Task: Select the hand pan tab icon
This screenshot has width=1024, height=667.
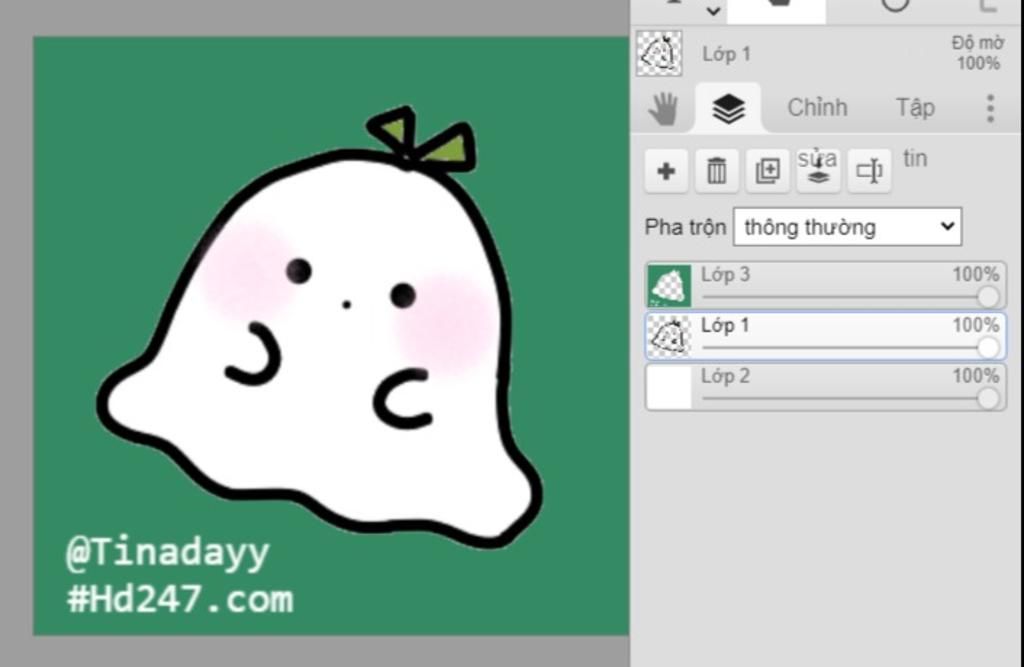Action: [x=663, y=108]
